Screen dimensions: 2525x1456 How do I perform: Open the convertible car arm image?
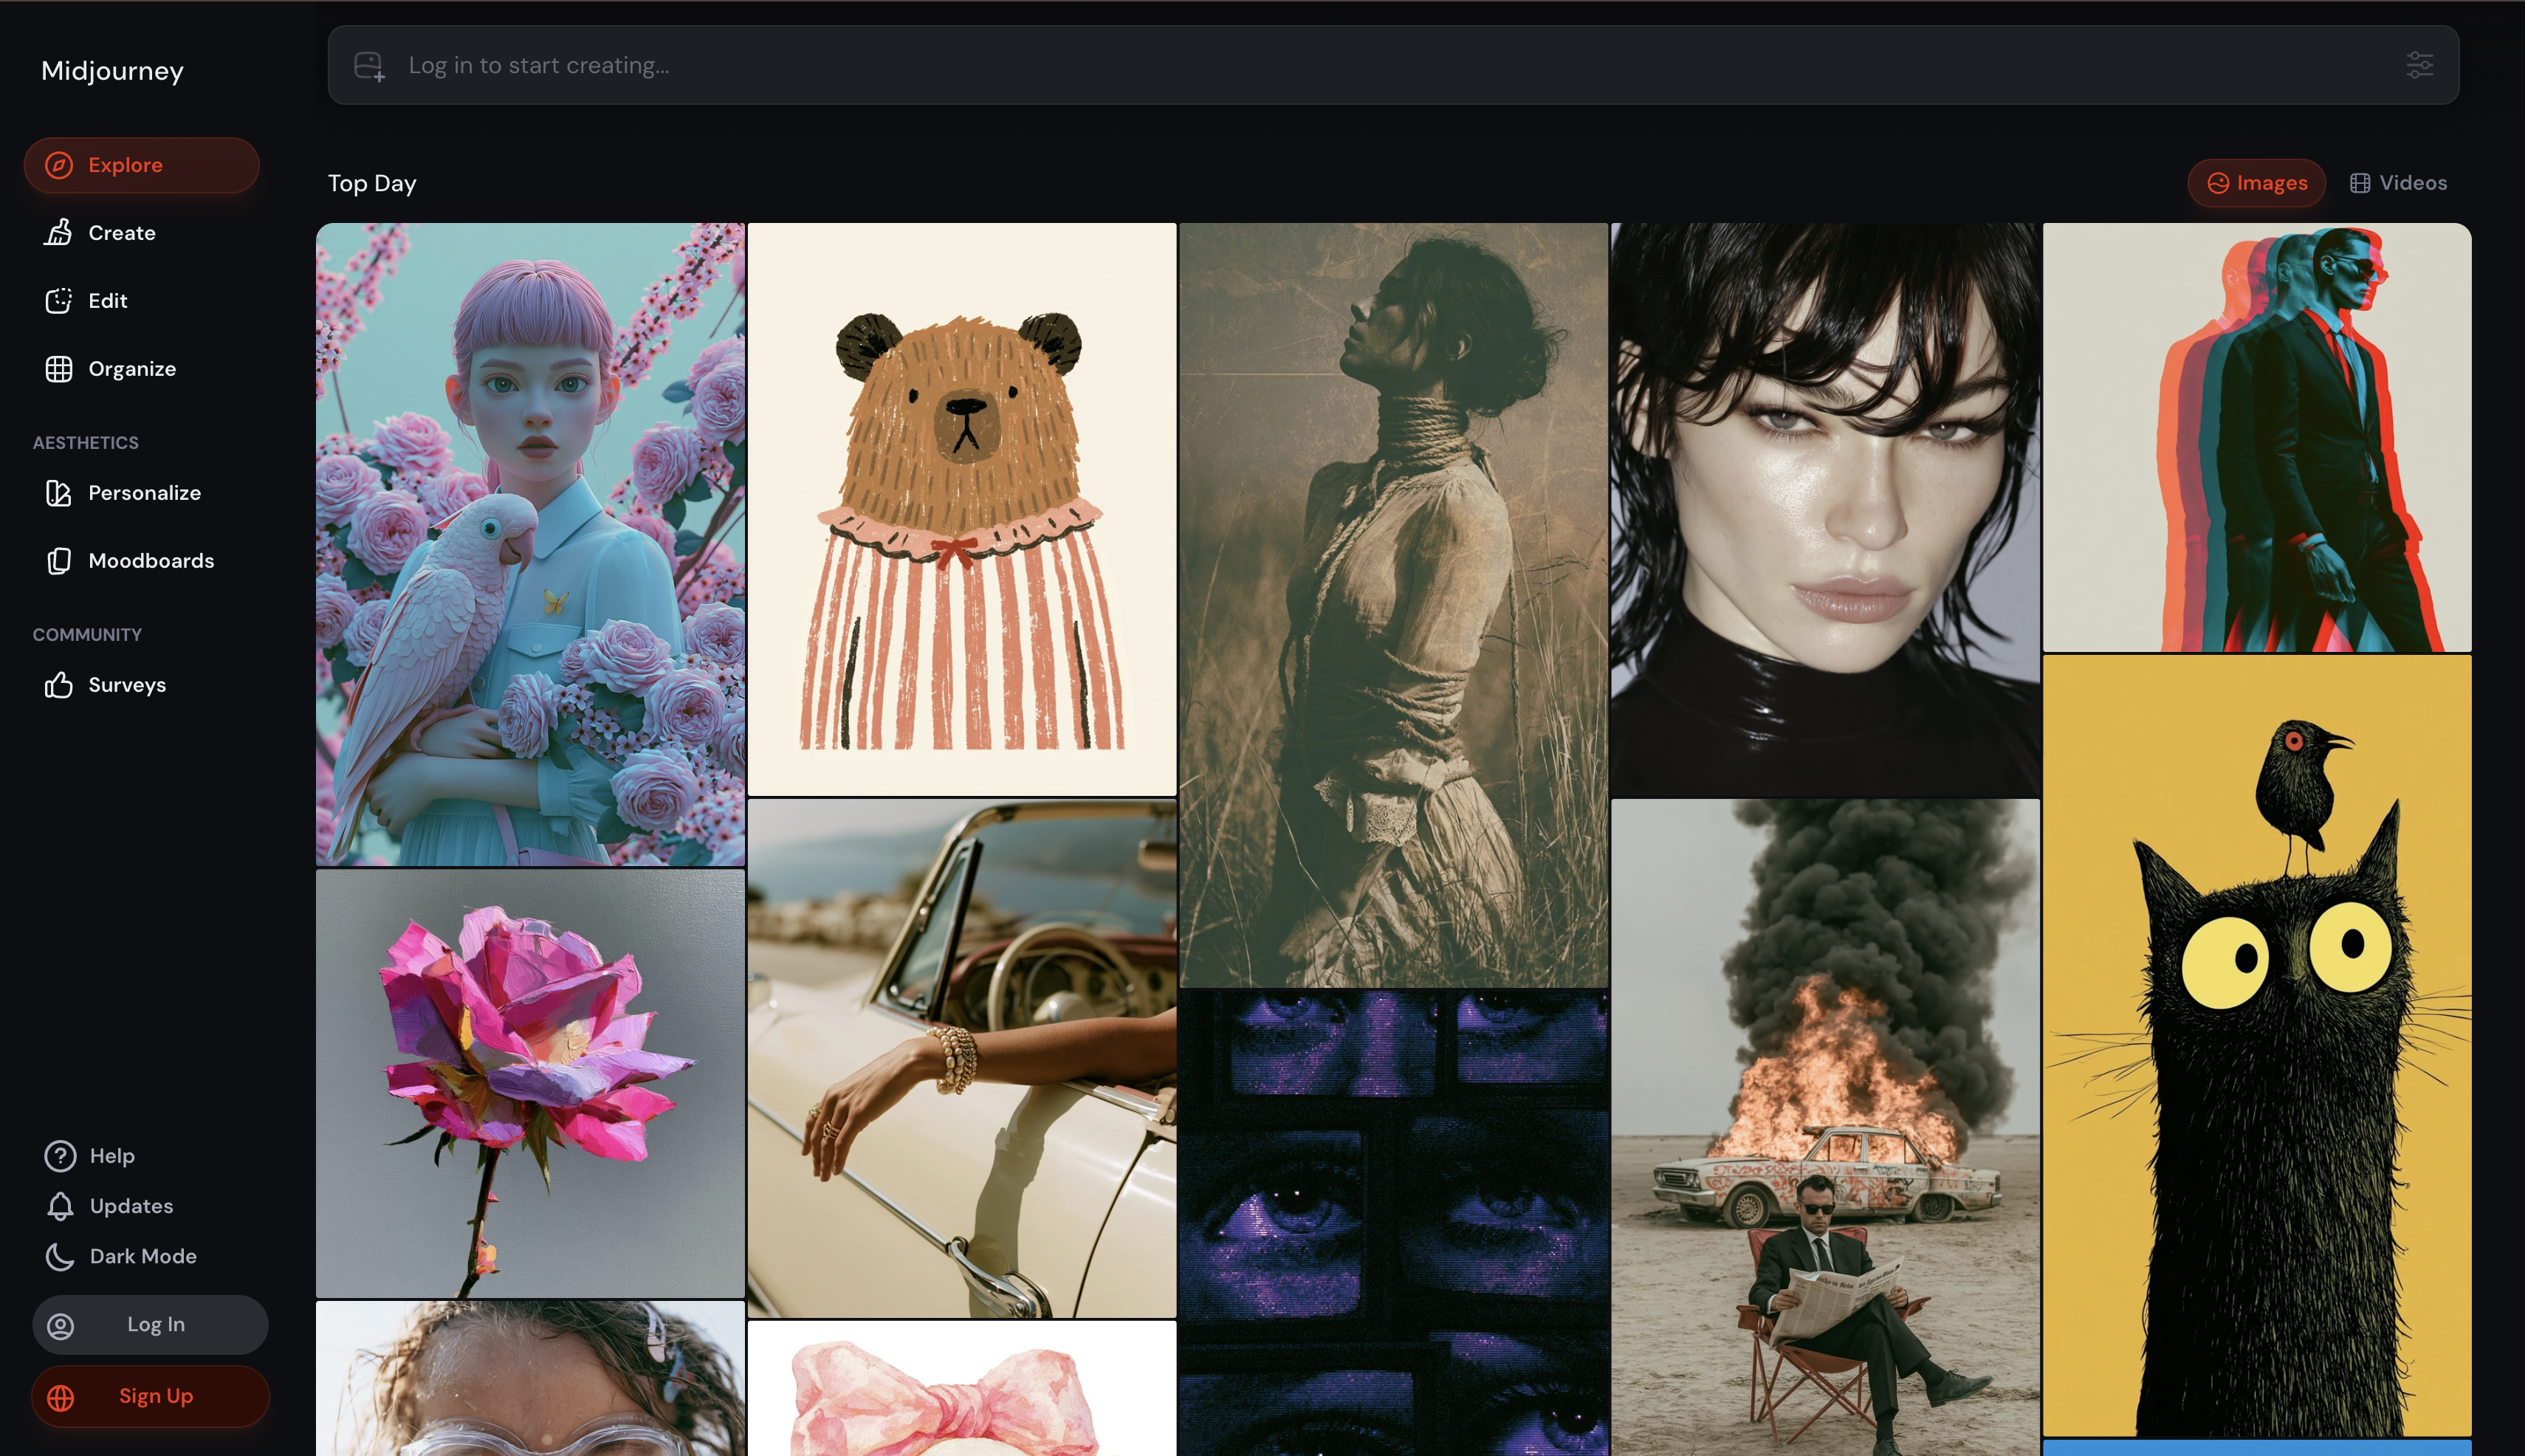pyautogui.click(x=962, y=1058)
